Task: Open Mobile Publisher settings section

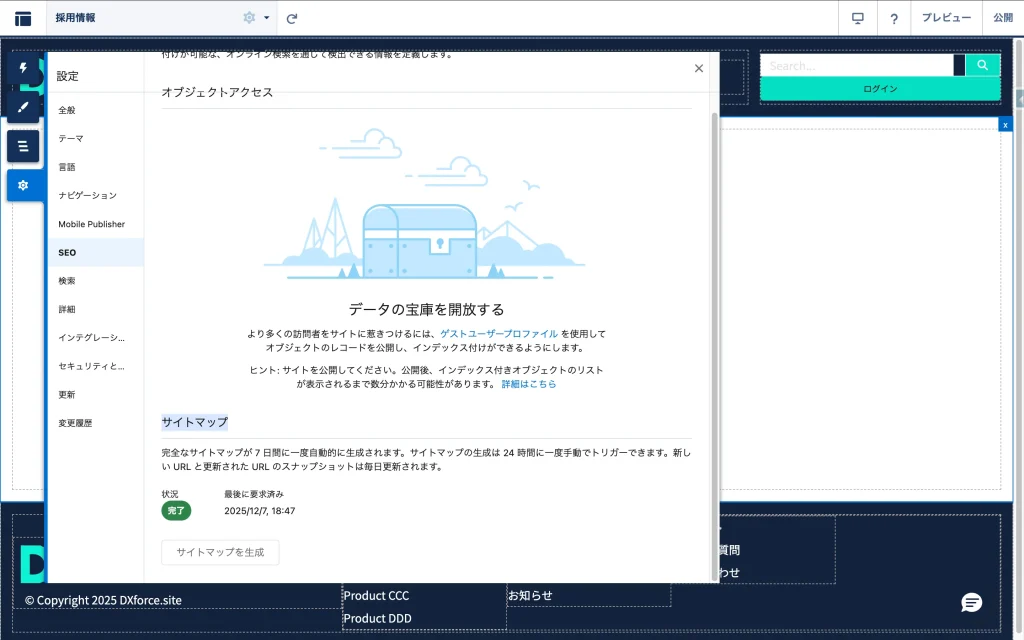Action: [91, 224]
